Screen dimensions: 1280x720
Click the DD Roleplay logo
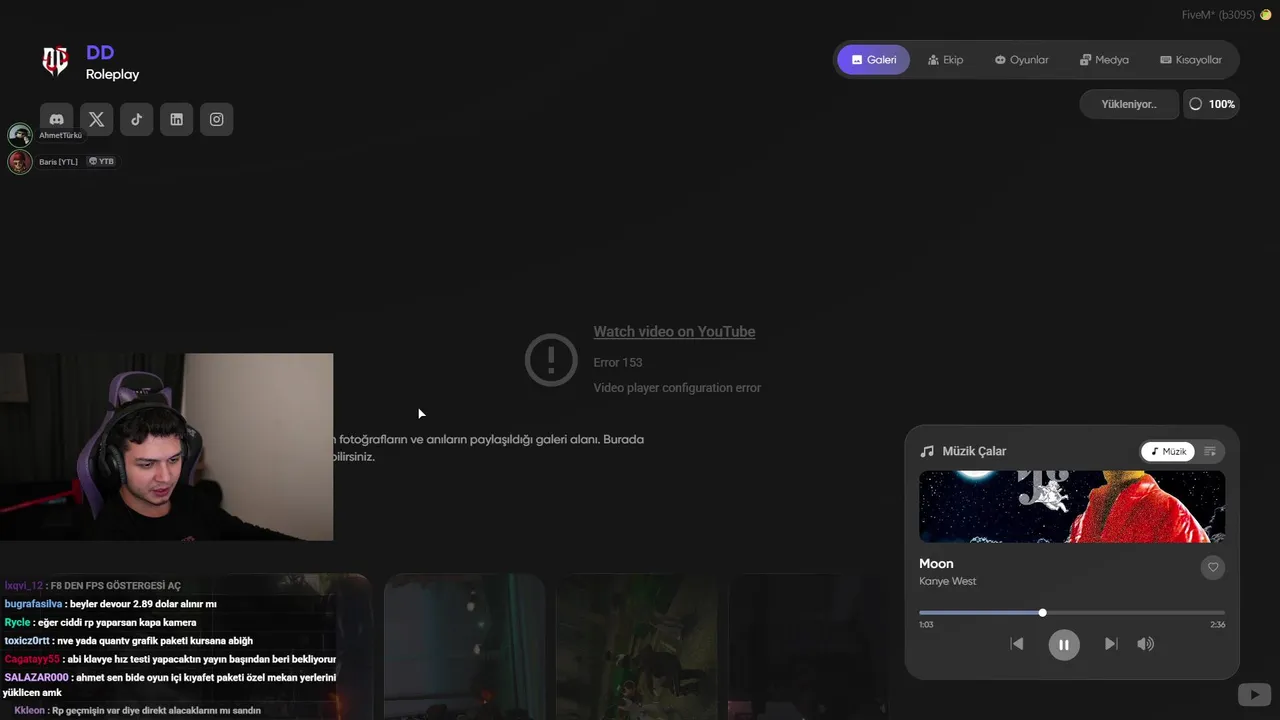point(55,62)
